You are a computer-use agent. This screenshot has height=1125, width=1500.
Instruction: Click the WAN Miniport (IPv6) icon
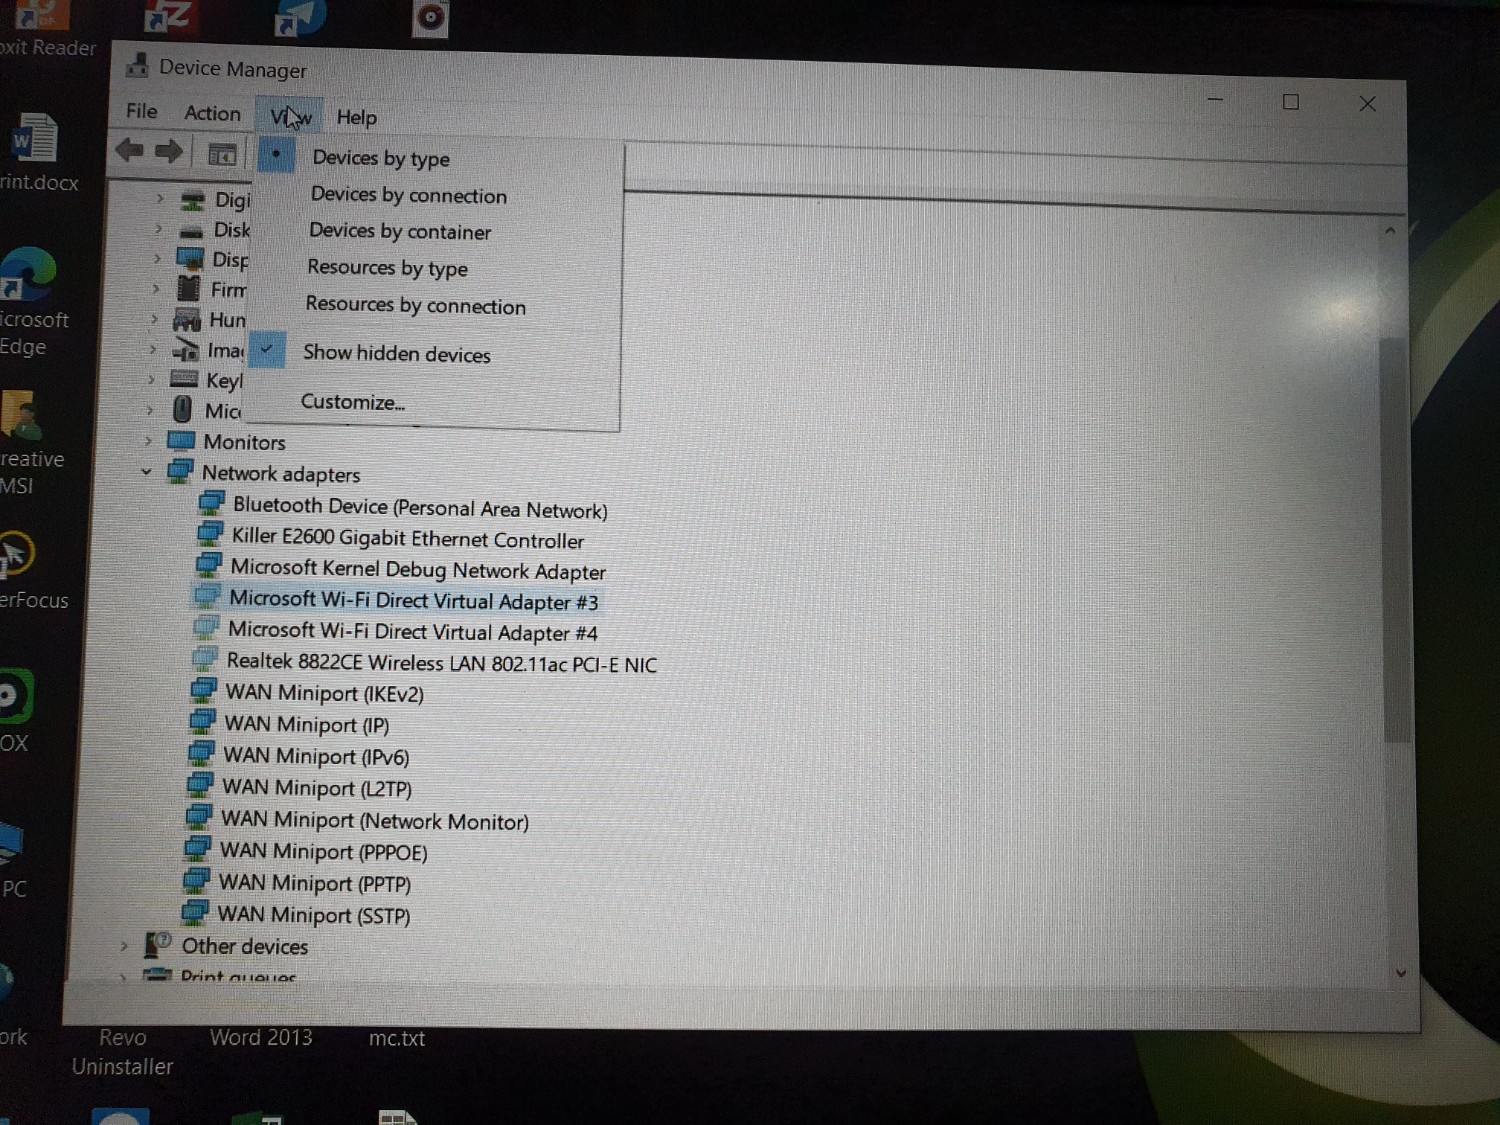(202, 753)
